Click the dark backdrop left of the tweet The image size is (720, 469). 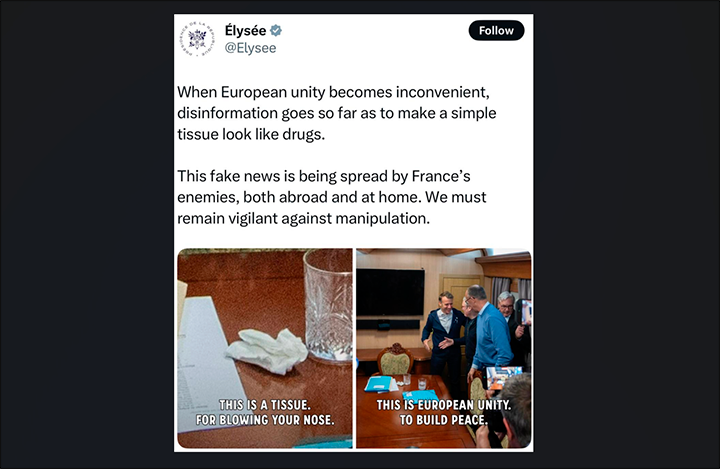pyautogui.click(x=87, y=234)
